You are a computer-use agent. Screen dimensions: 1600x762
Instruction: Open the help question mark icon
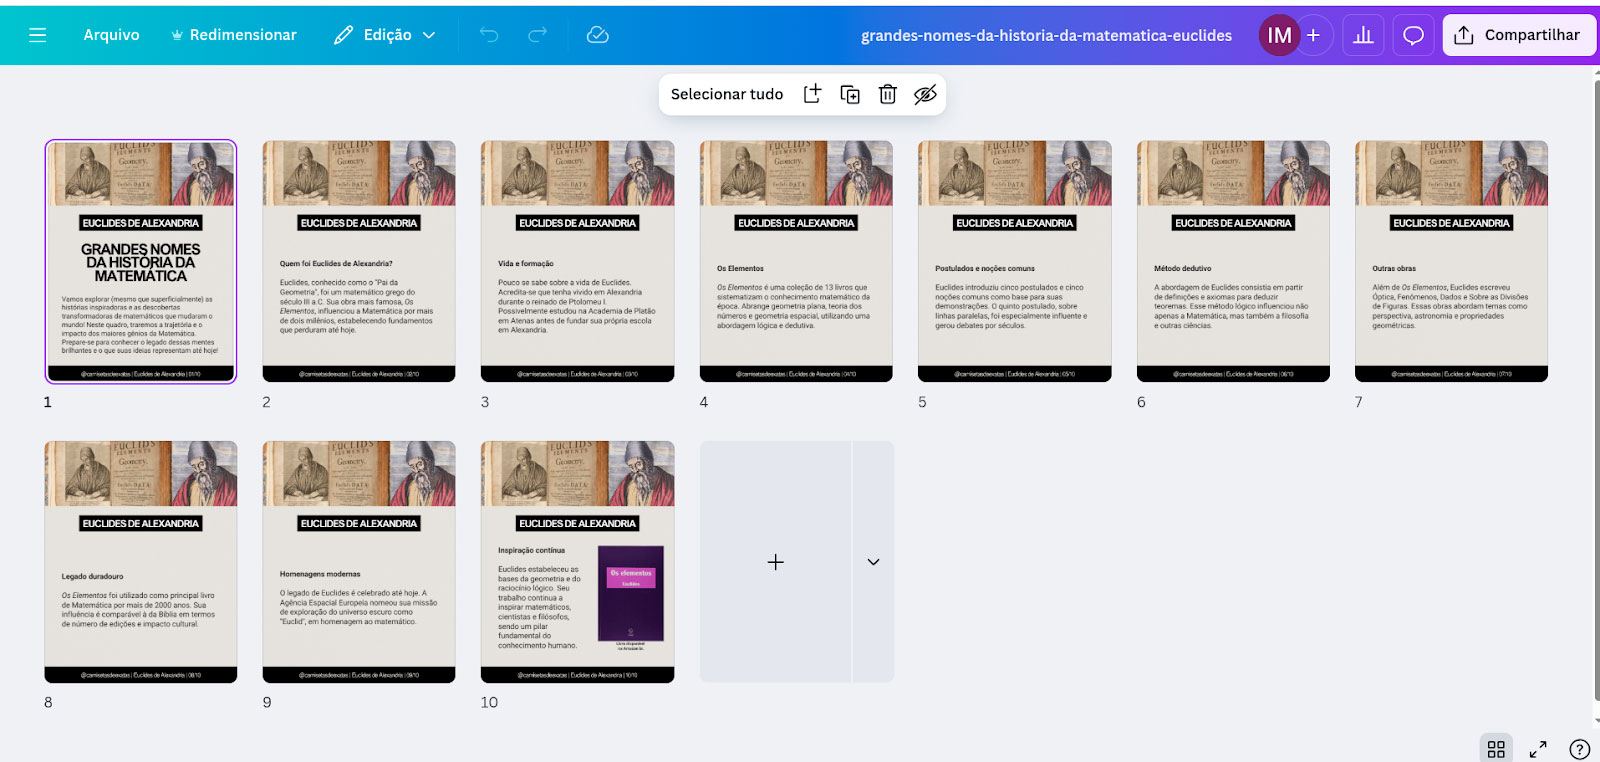tap(1580, 749)
